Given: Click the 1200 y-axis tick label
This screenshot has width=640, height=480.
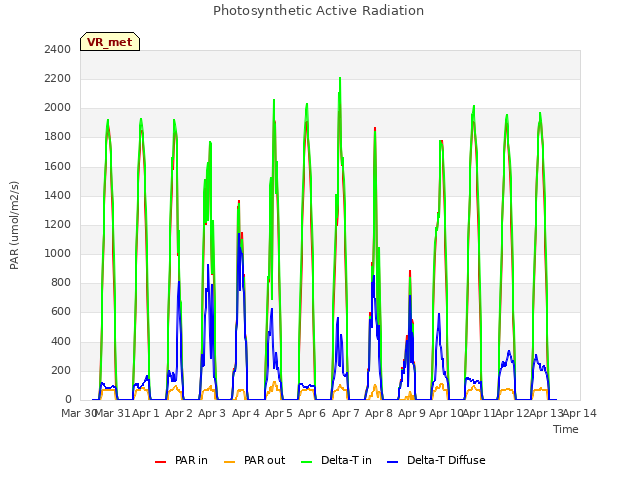Looking at the screenshot, I should [x=58, y=224].
